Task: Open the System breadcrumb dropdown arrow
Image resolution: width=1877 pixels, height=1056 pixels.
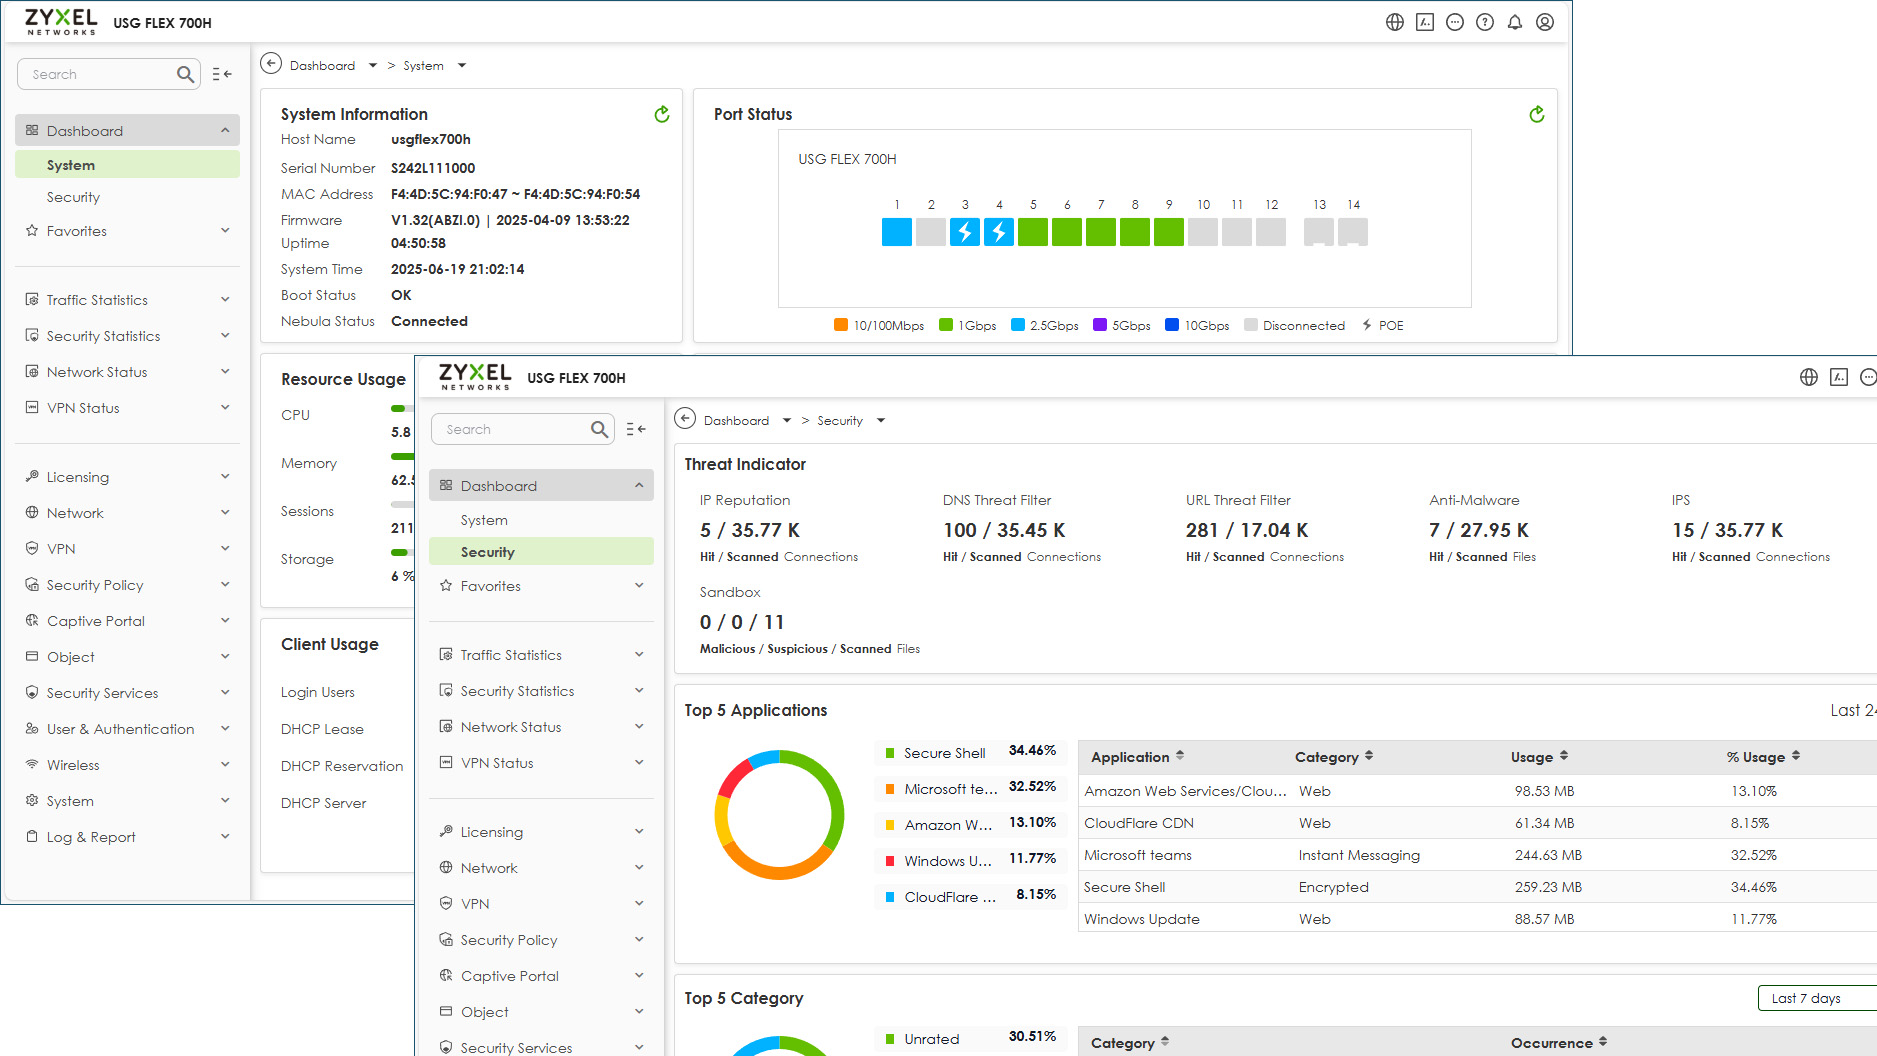Action: tap(462, 66)
